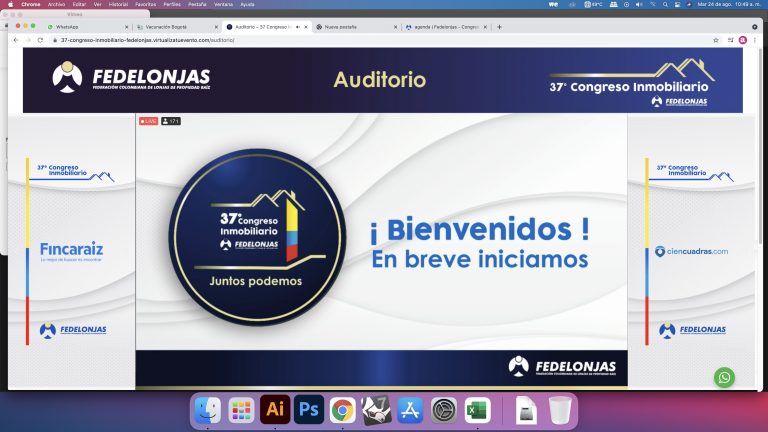768x432 pixels.
Task: Open the Editar menu
Action: point(79,4)
